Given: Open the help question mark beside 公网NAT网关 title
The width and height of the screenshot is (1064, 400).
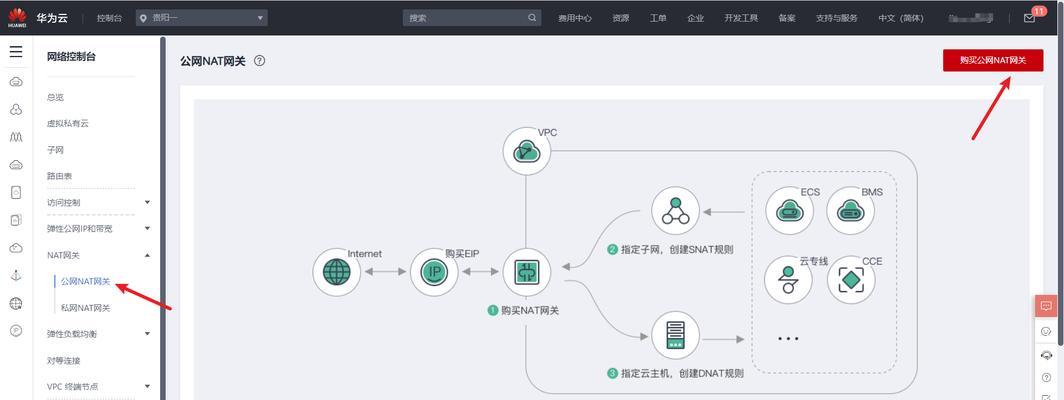Looking at the screenshot, I should 259,60.
